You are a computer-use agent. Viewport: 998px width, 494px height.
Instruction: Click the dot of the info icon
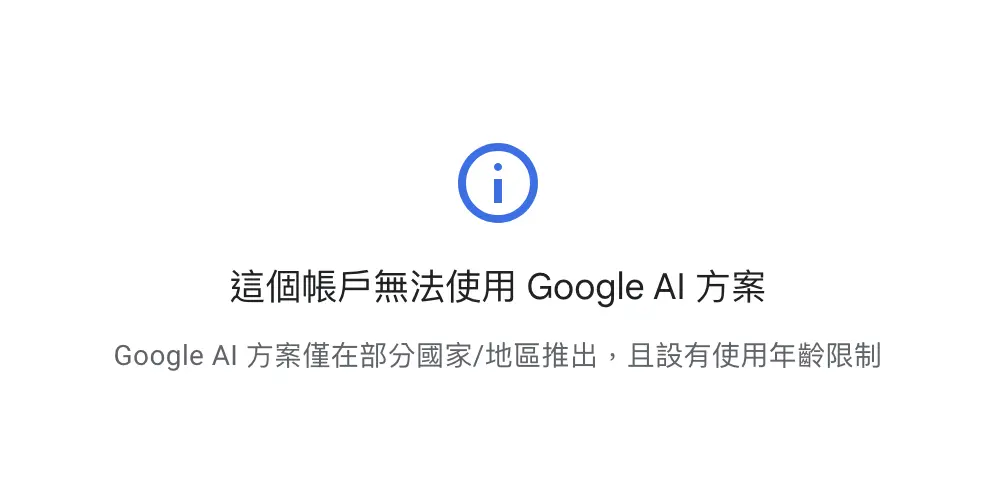[x=498, y=167]
